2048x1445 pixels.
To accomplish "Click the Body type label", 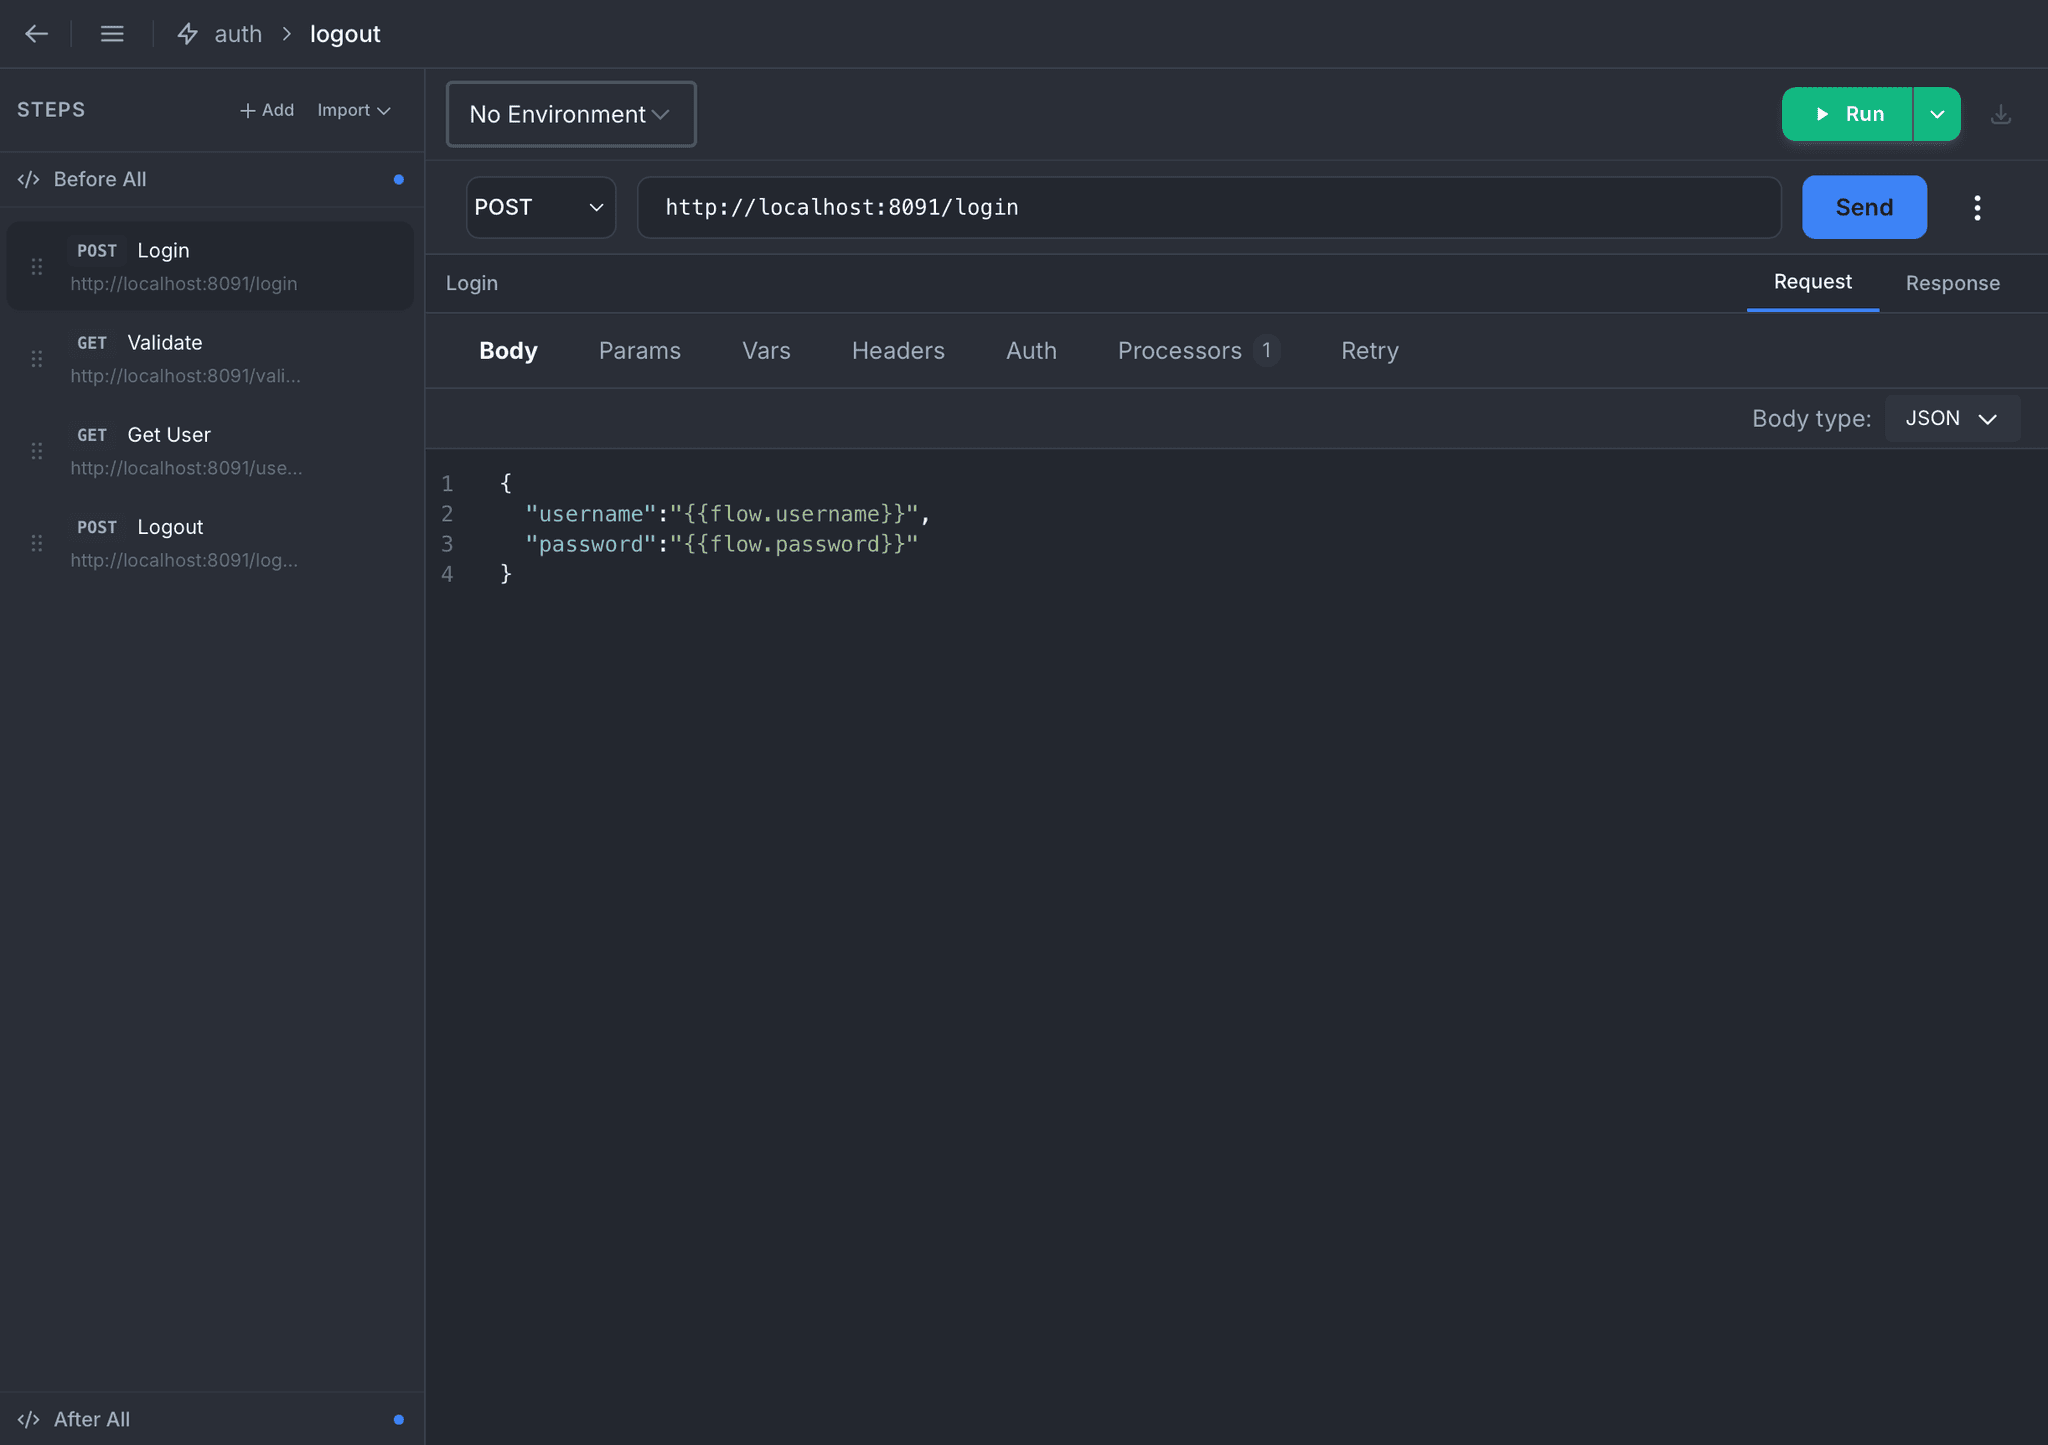I will point(1811,418).
